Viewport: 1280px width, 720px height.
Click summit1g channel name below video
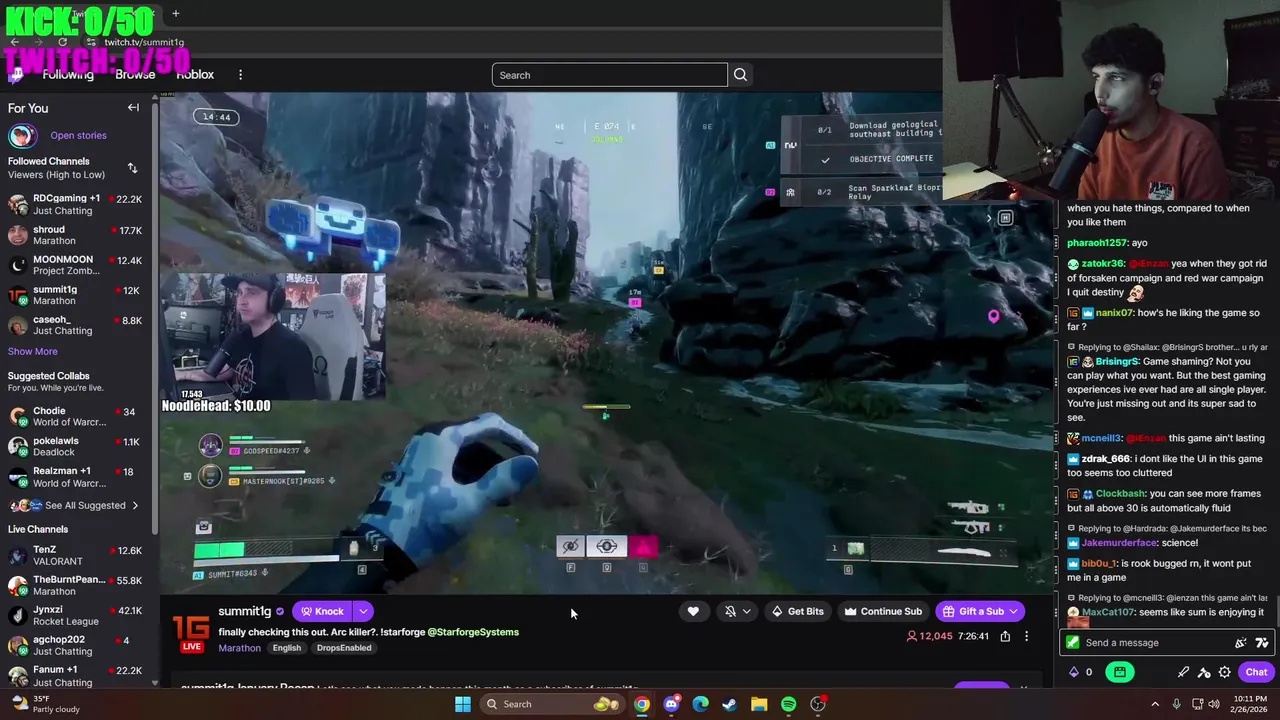245,611
